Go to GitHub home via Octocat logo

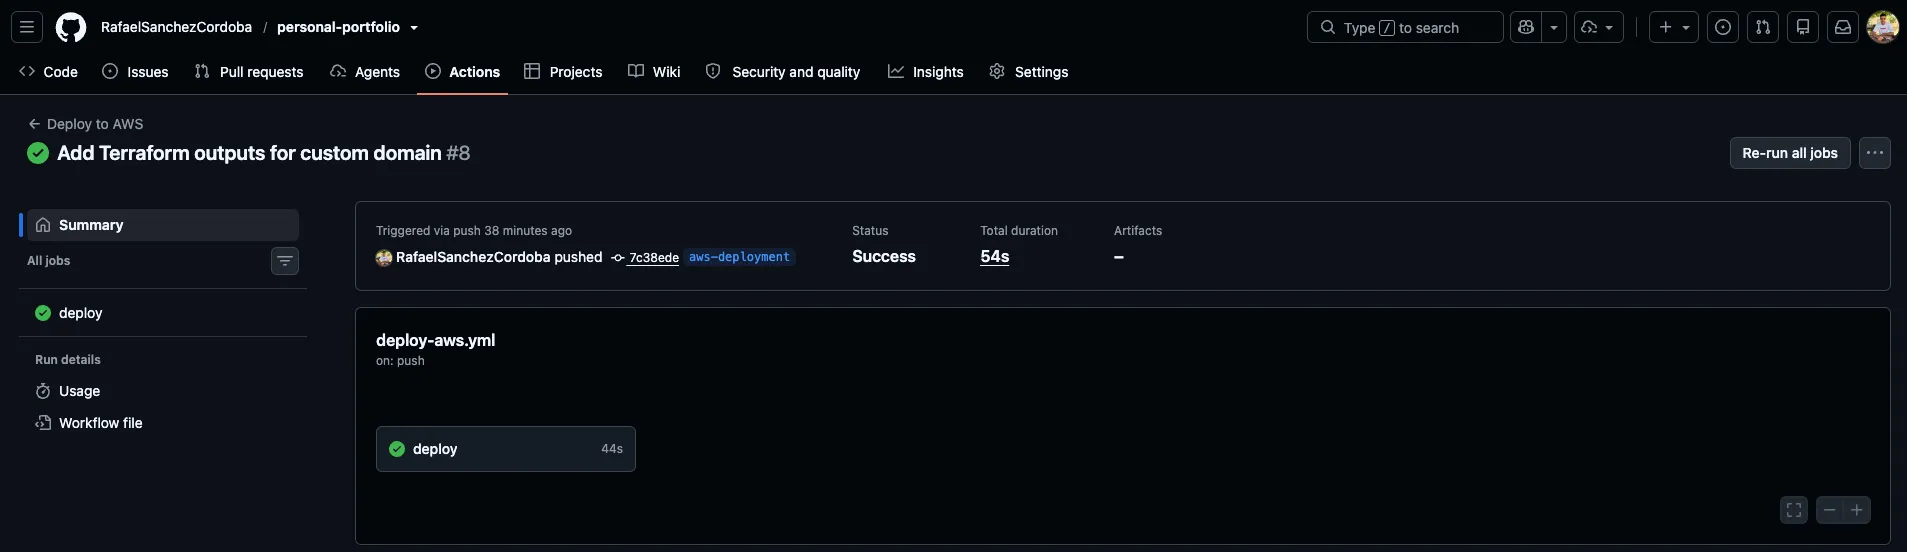[71, 27]
